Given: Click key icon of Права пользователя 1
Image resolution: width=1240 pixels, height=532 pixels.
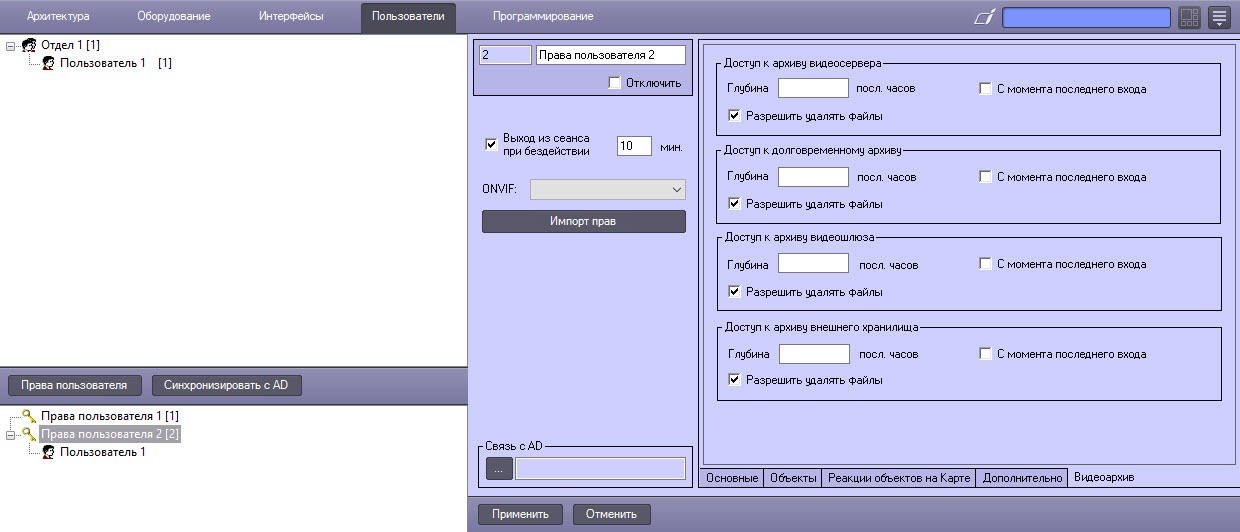Looking at the screenshot, I should pos(29,415).
